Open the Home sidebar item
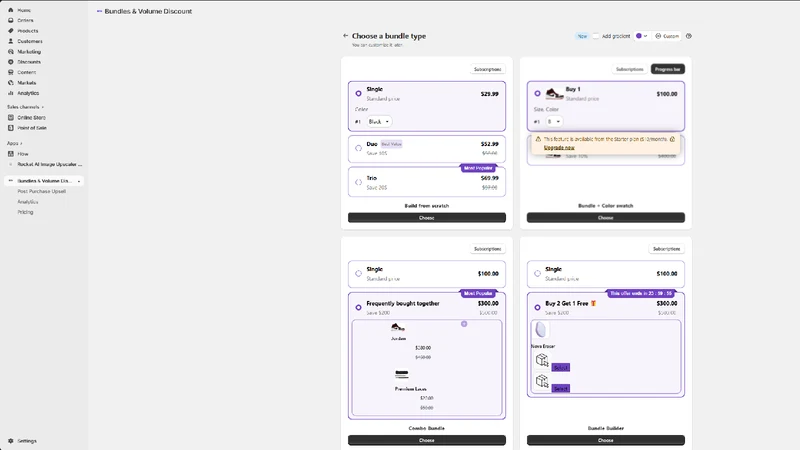 [23, 10]
